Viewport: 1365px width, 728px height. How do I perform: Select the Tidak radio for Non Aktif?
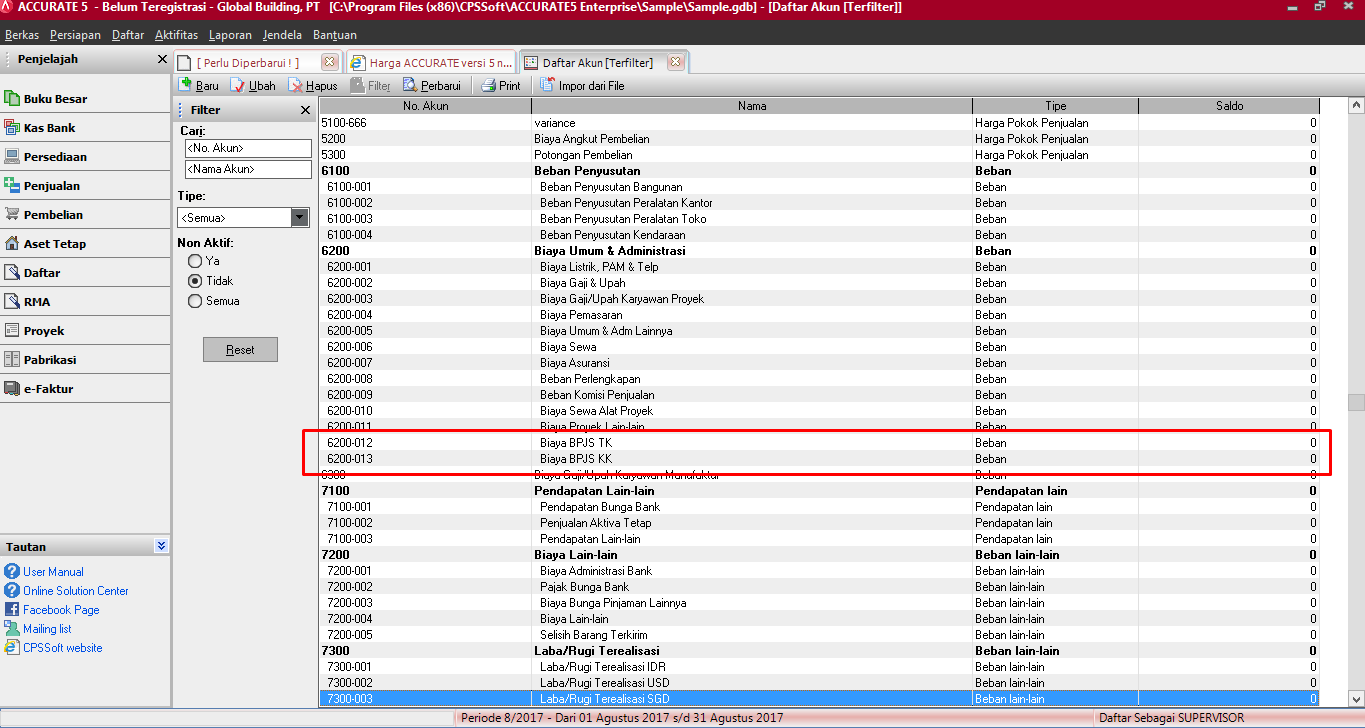click(195, 281)
